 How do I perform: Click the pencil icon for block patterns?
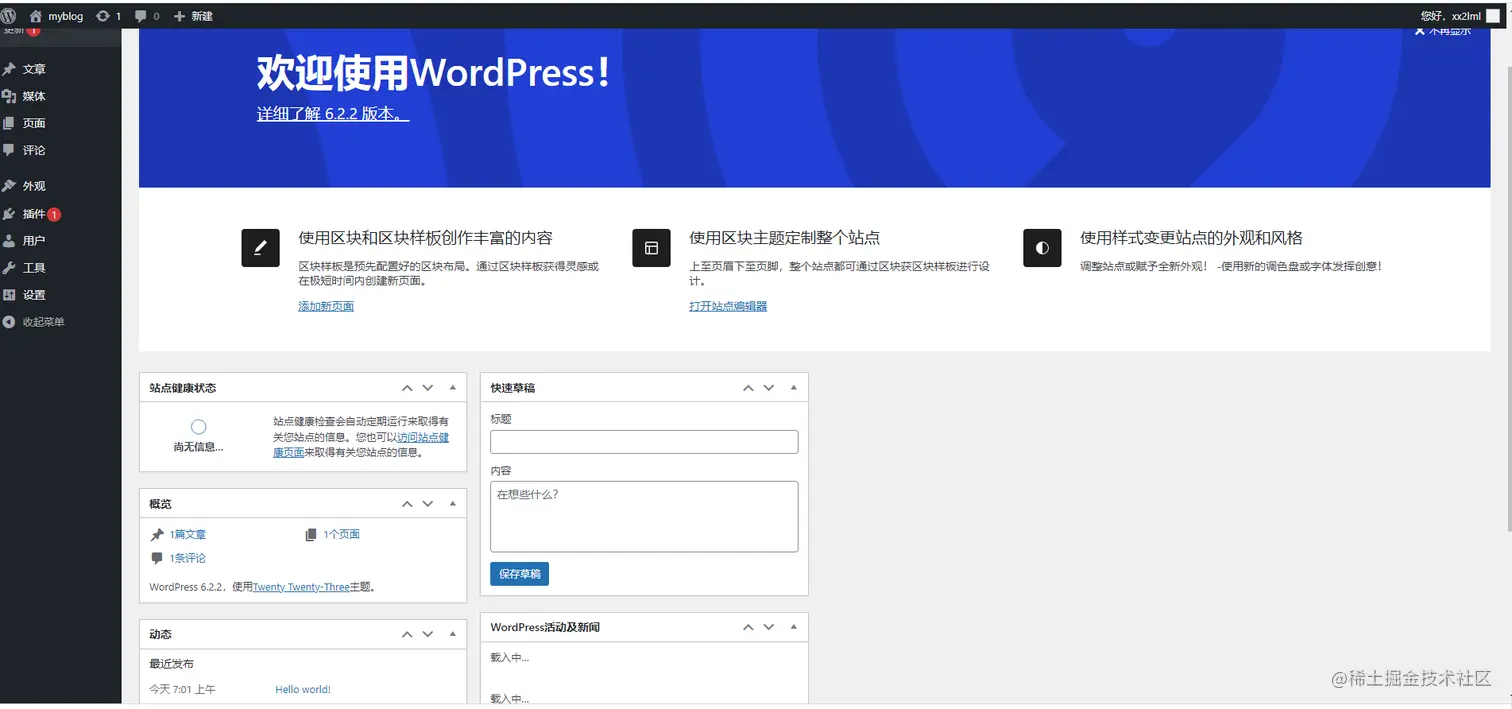(260, 247)
